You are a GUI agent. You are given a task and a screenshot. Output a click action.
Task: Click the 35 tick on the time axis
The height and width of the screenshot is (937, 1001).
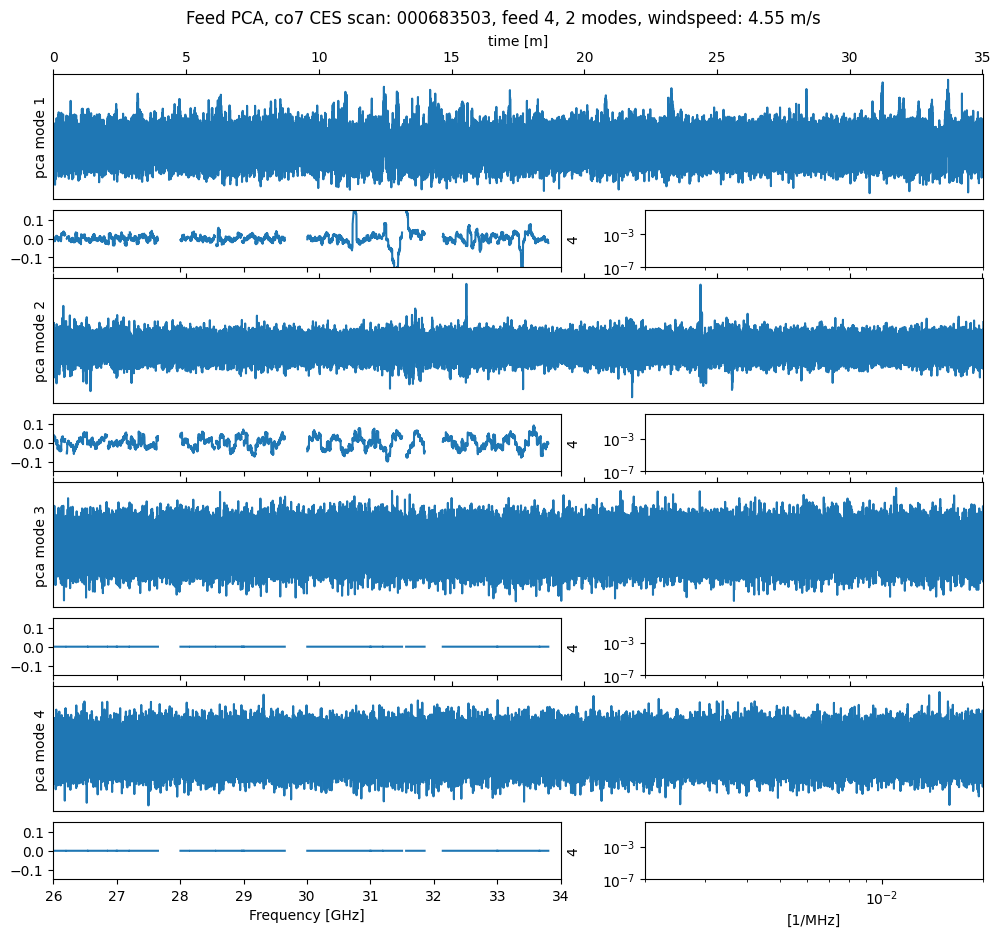coord(982,59)
